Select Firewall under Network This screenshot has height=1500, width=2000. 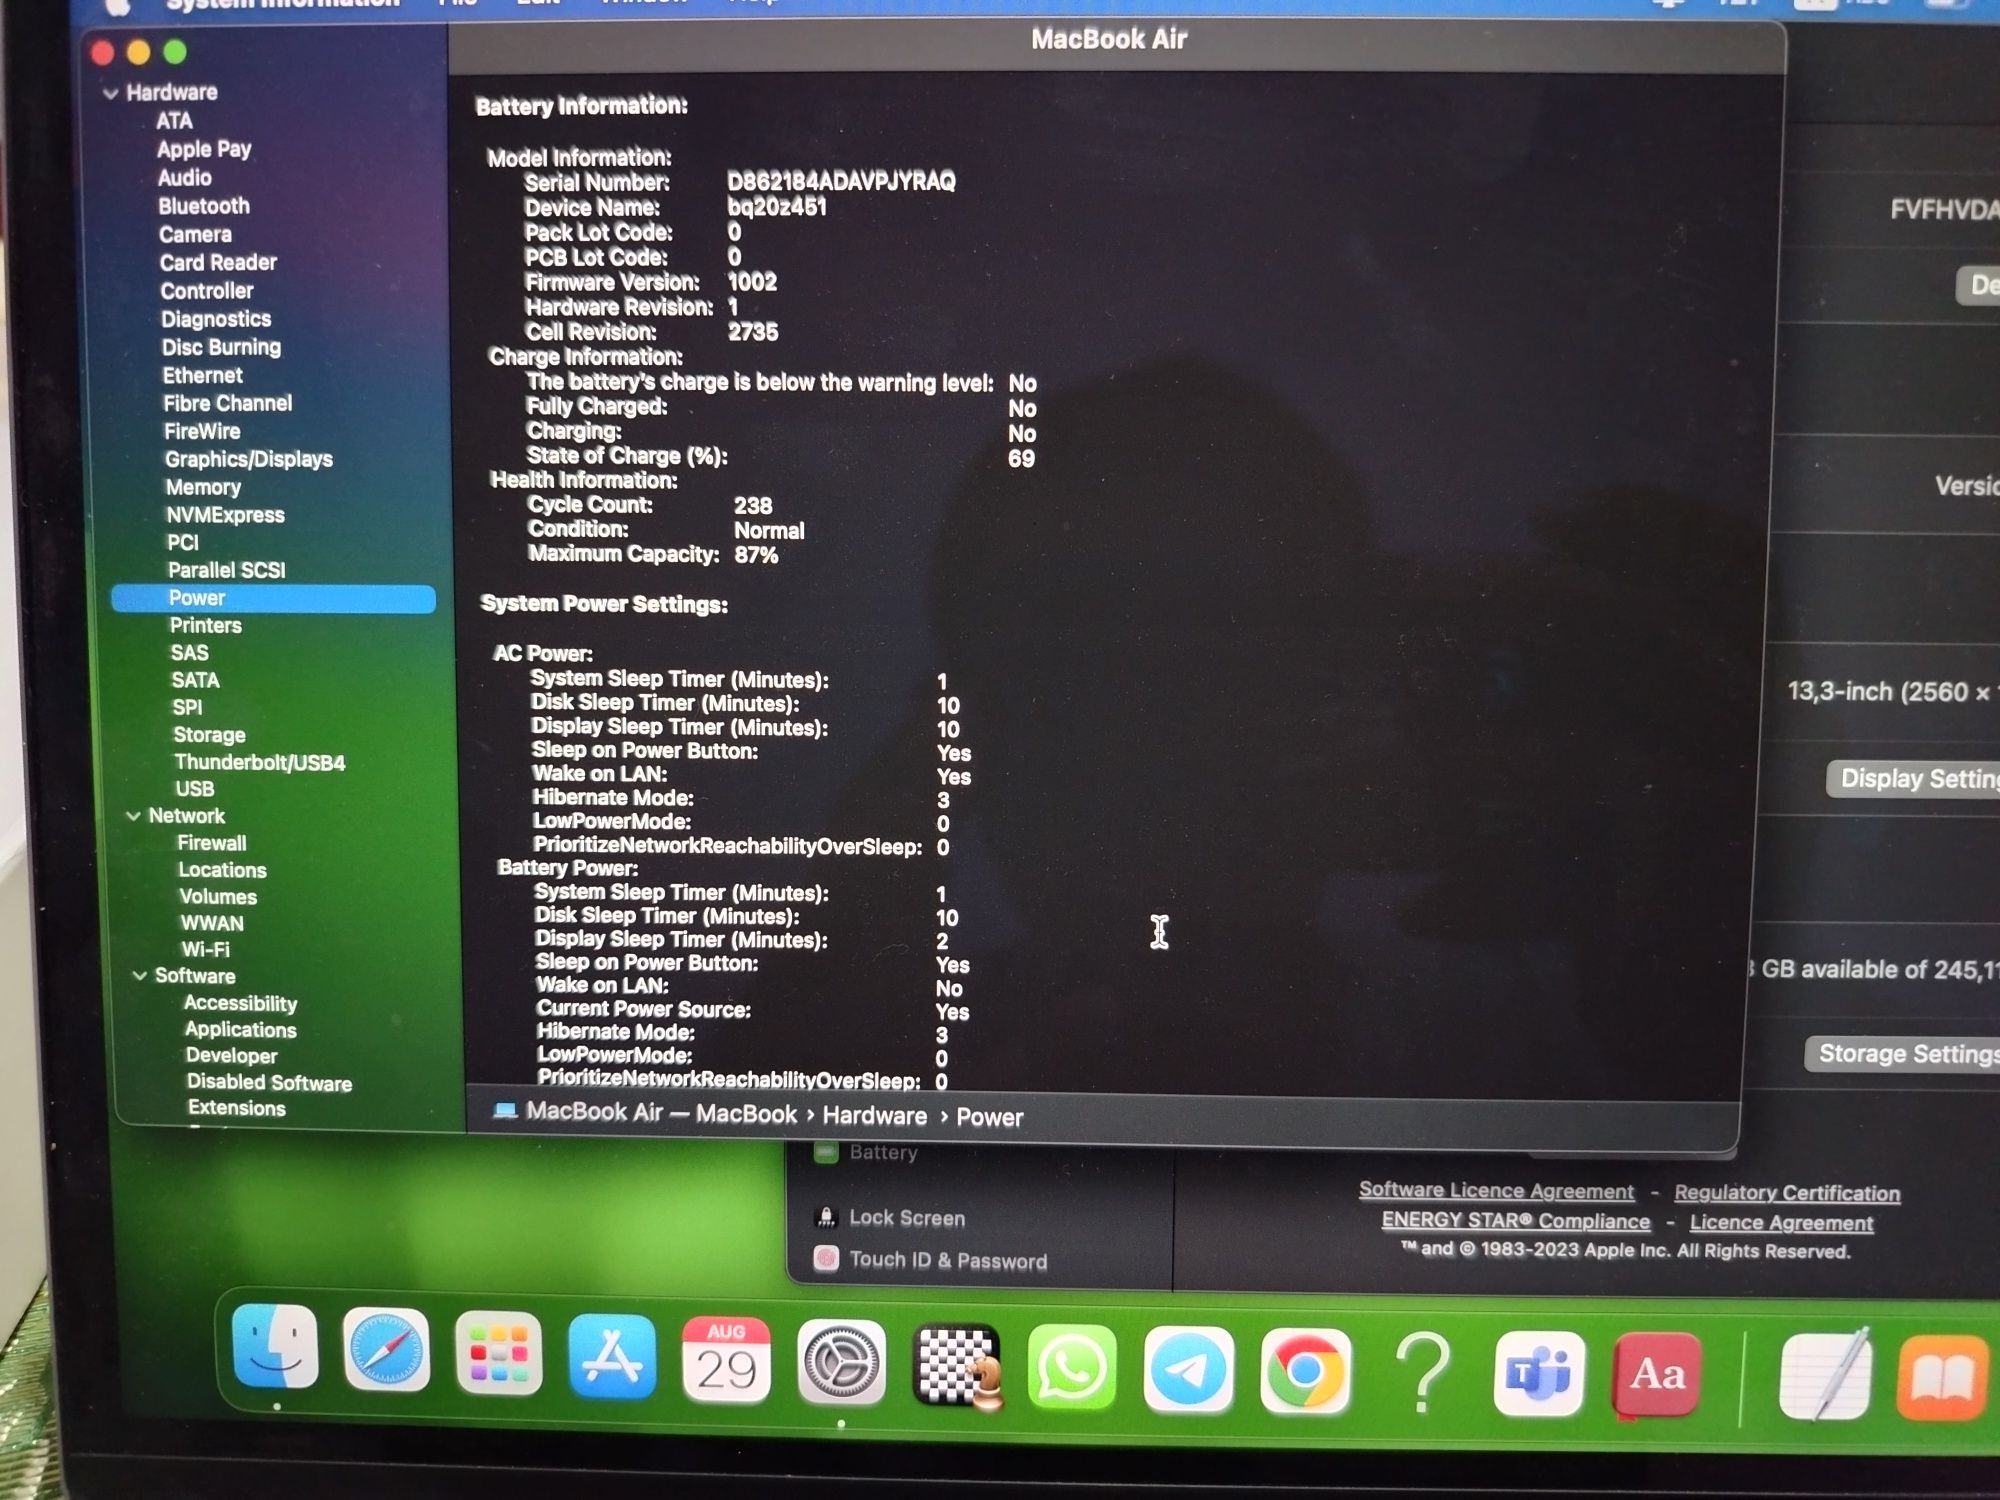212,843
